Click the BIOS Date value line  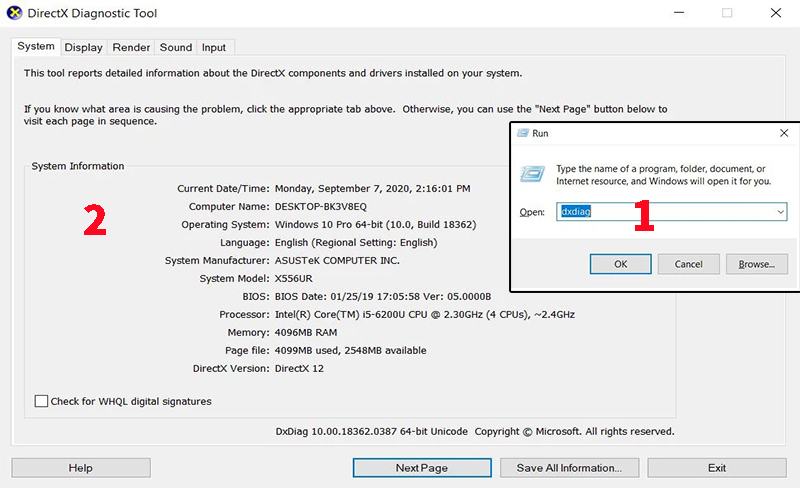(383, 296)
